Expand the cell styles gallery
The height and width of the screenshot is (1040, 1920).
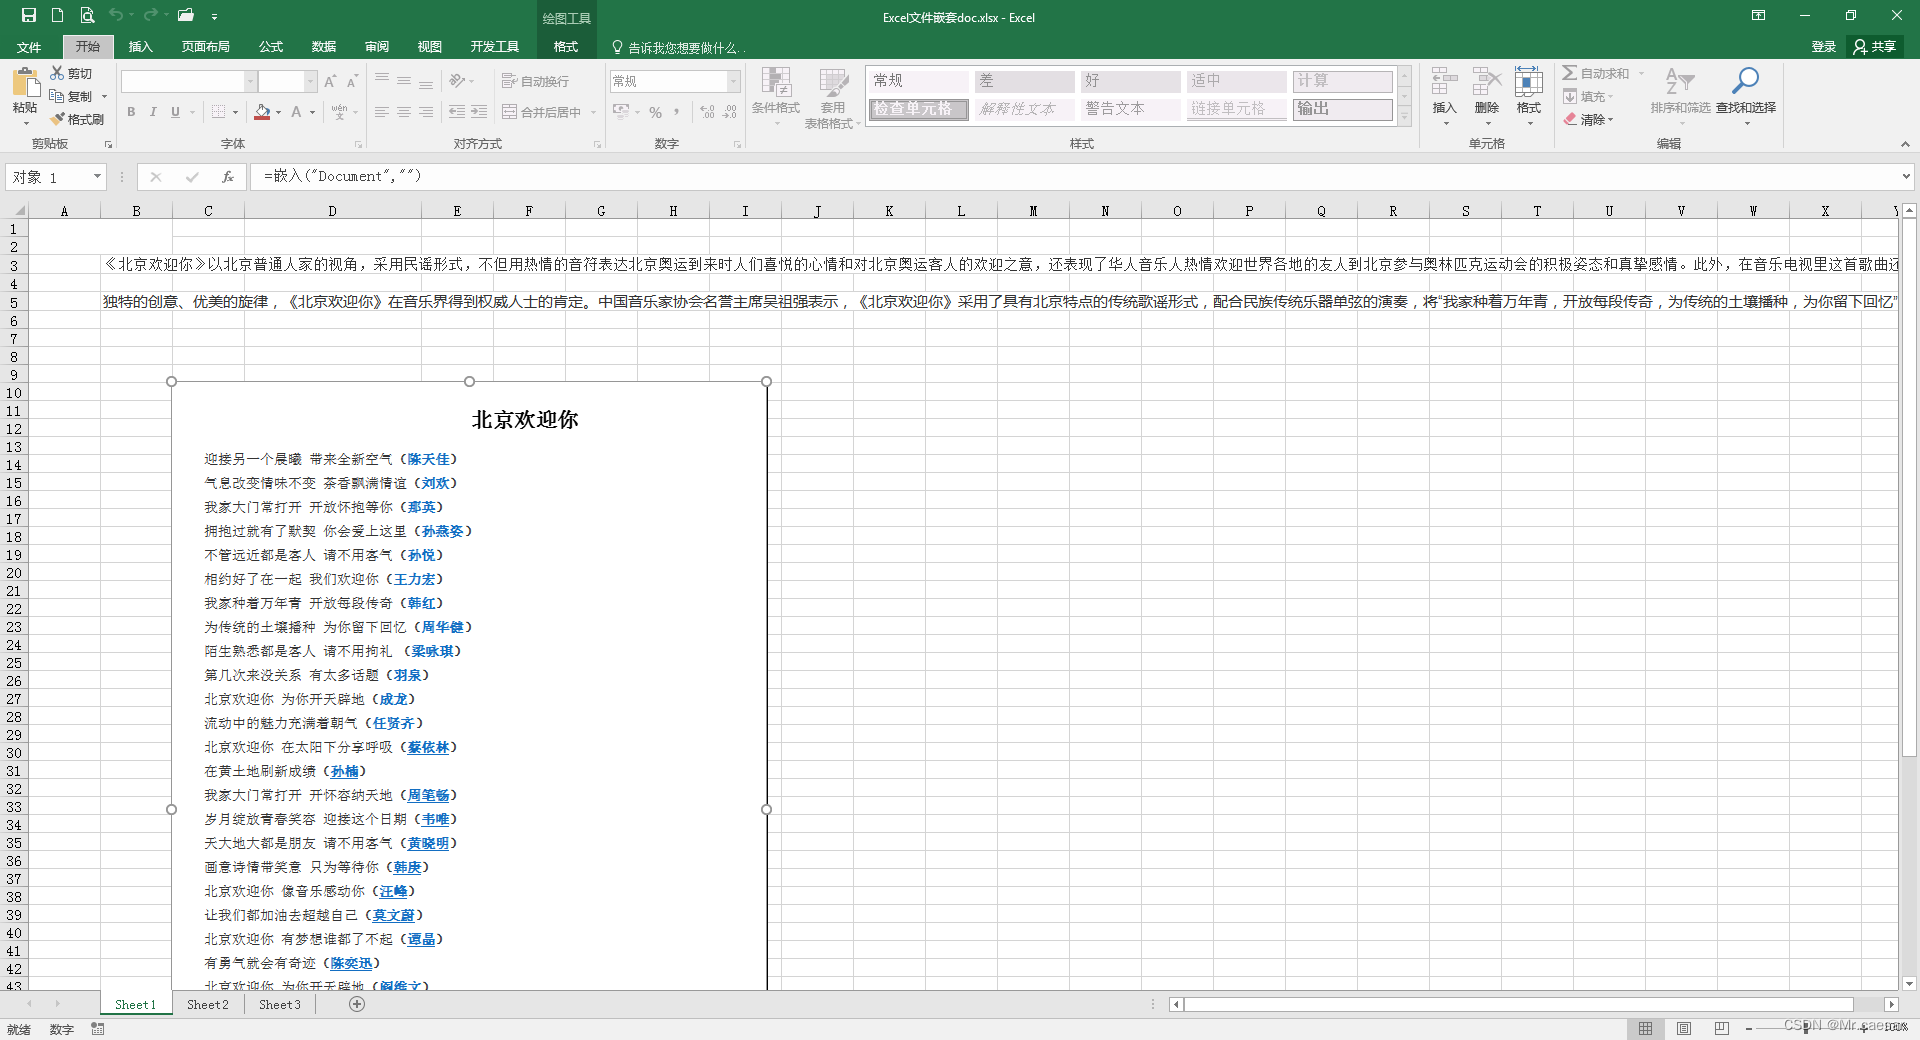[1404, 117]
